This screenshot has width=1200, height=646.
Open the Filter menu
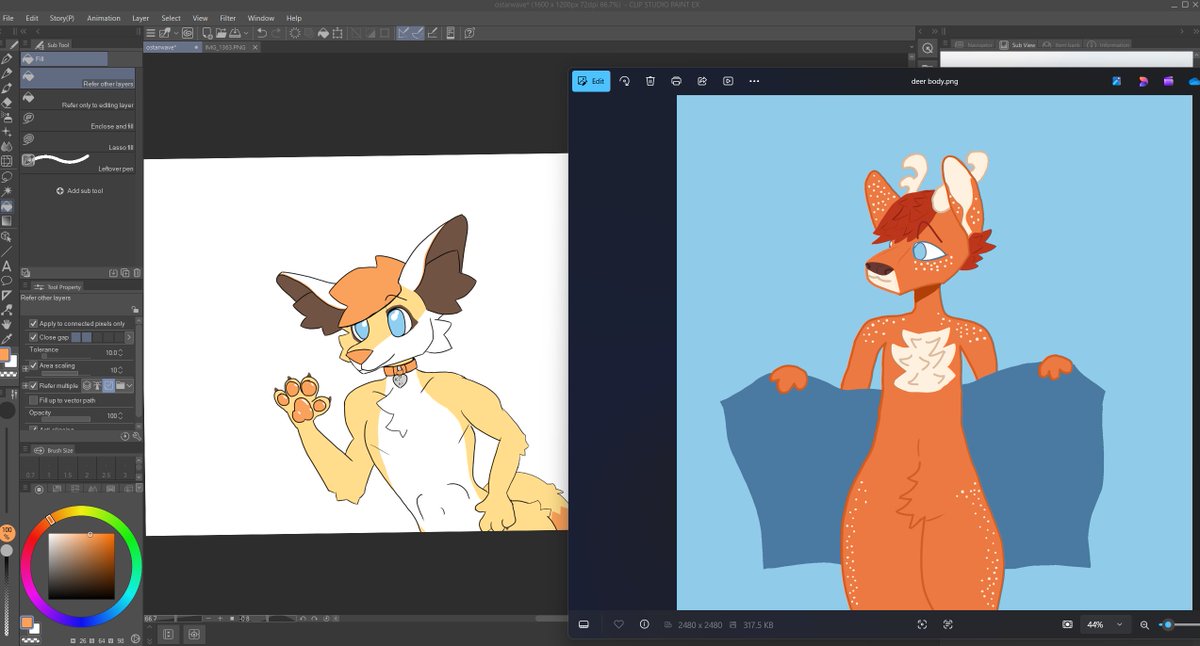coord(228,18)
